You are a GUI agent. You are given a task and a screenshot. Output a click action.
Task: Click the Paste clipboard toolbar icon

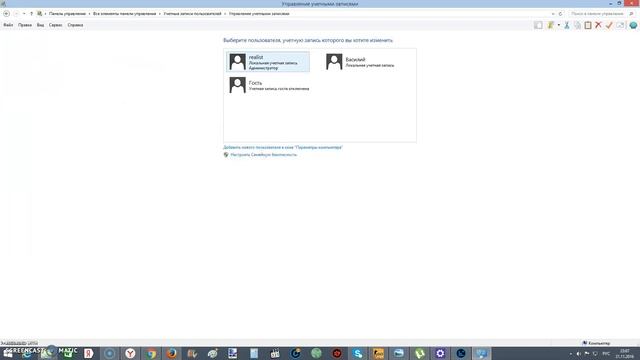[588, 25]
